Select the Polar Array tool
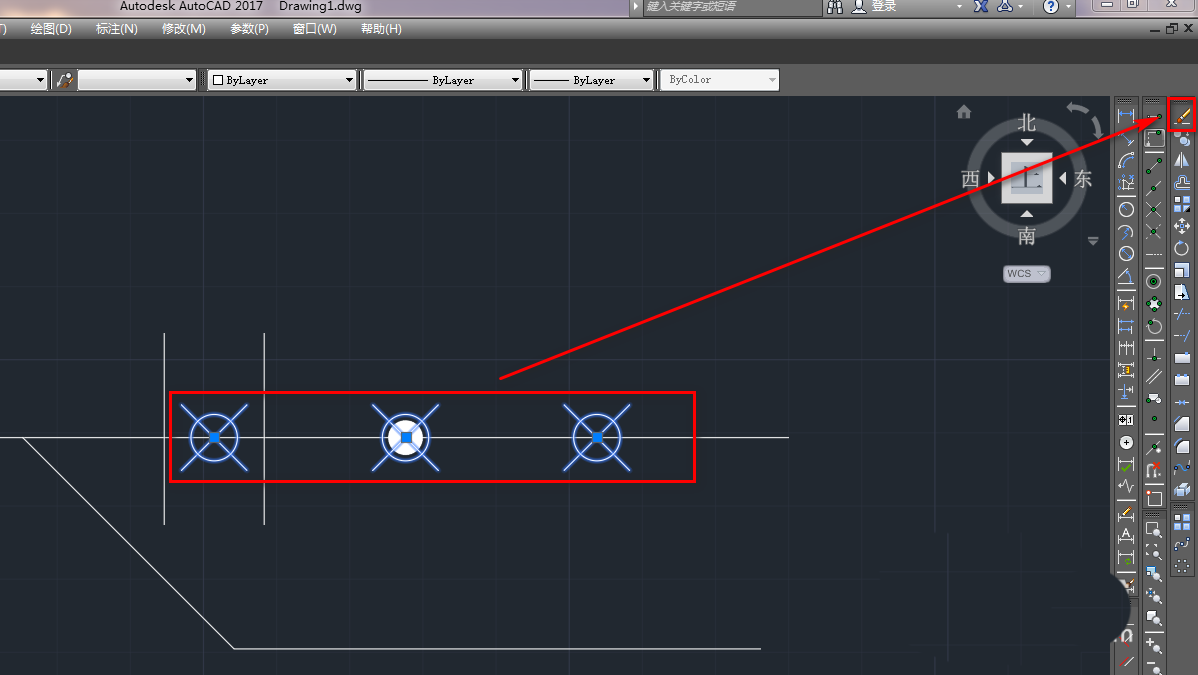The image size is (1198, 675). coord(1182,566)
